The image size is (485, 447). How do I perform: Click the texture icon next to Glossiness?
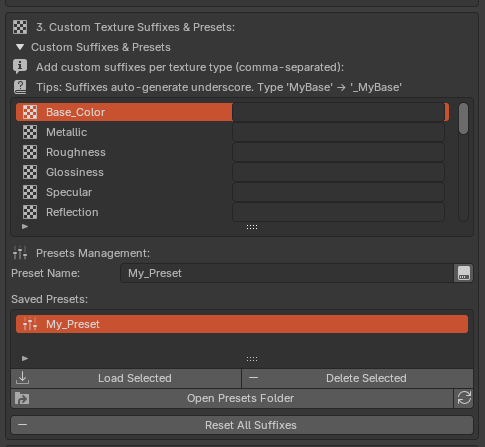pyautogui.click(x=30, y=172)
